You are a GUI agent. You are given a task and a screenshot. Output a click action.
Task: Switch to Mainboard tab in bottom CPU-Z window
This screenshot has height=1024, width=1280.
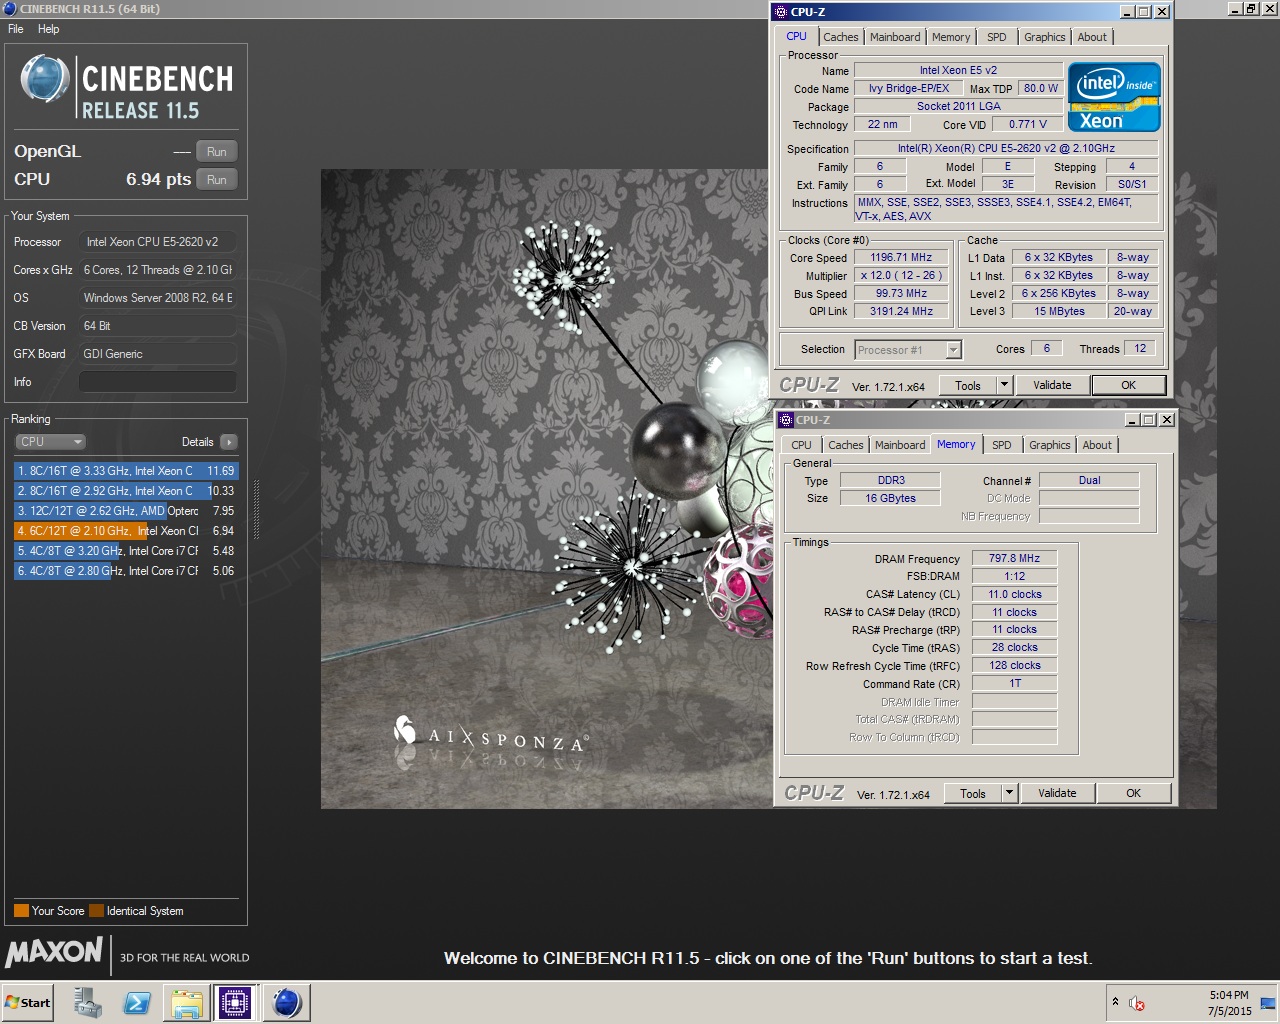tap(900, 445)
